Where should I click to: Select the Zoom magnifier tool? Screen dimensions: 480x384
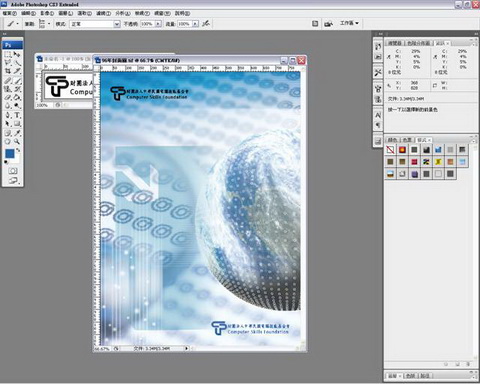[x=17, y=141]
